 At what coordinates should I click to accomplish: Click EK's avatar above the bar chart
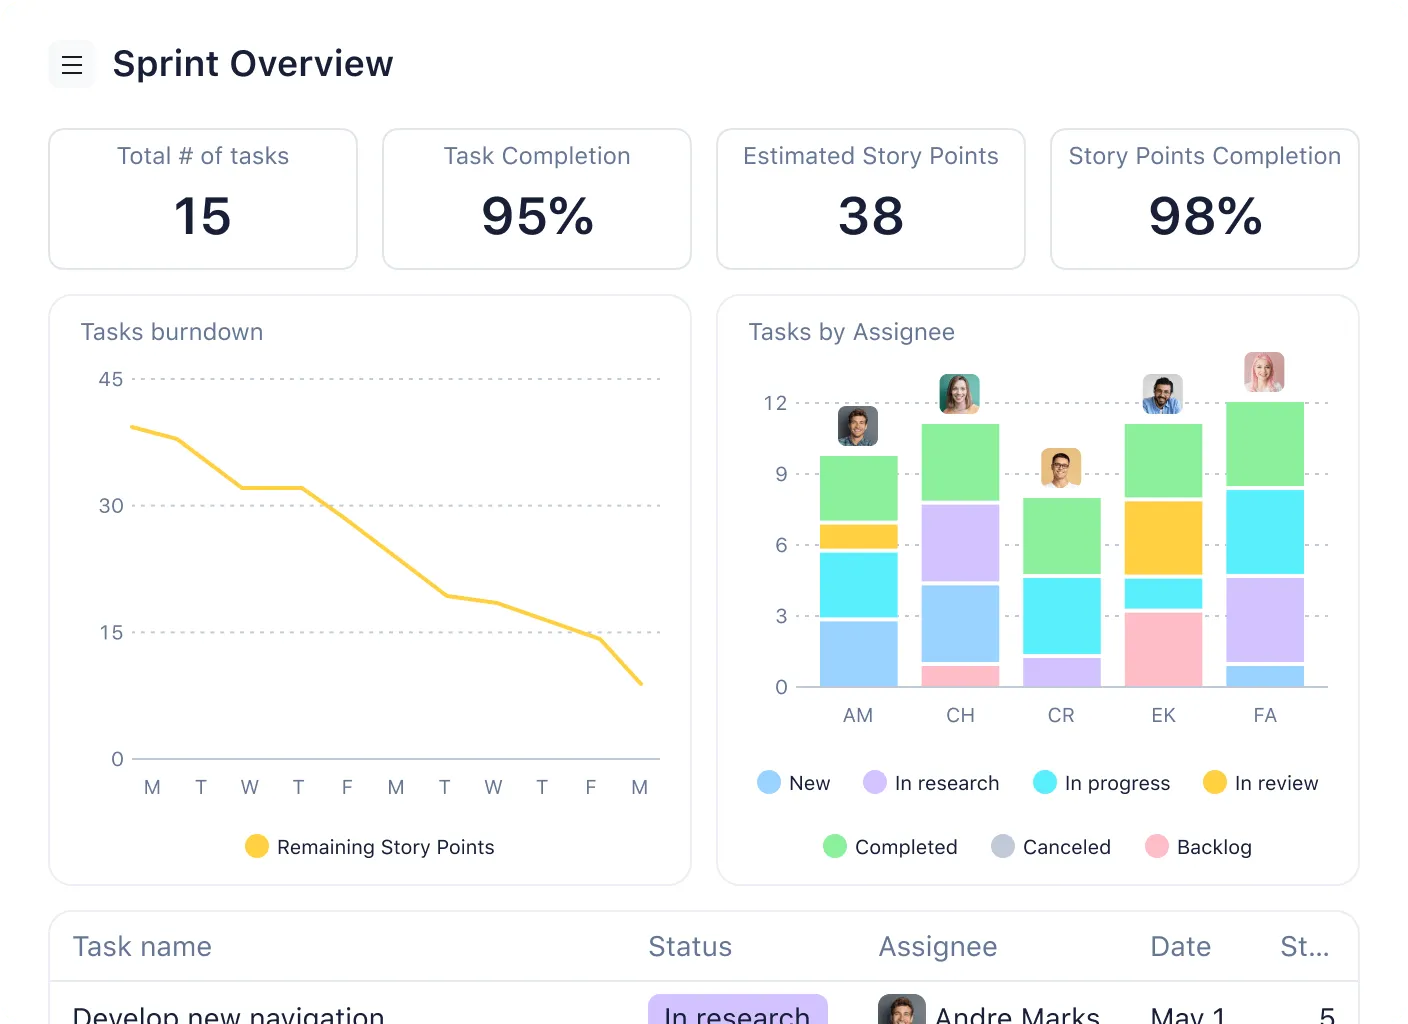[x=1163, y=394]
